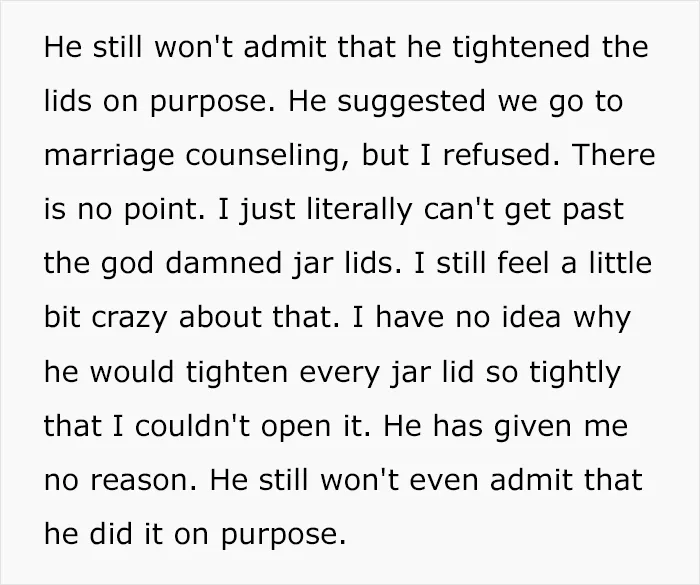Click the phrase "jar lids" in line five
The image size is (700, 585).
(343, 263)
